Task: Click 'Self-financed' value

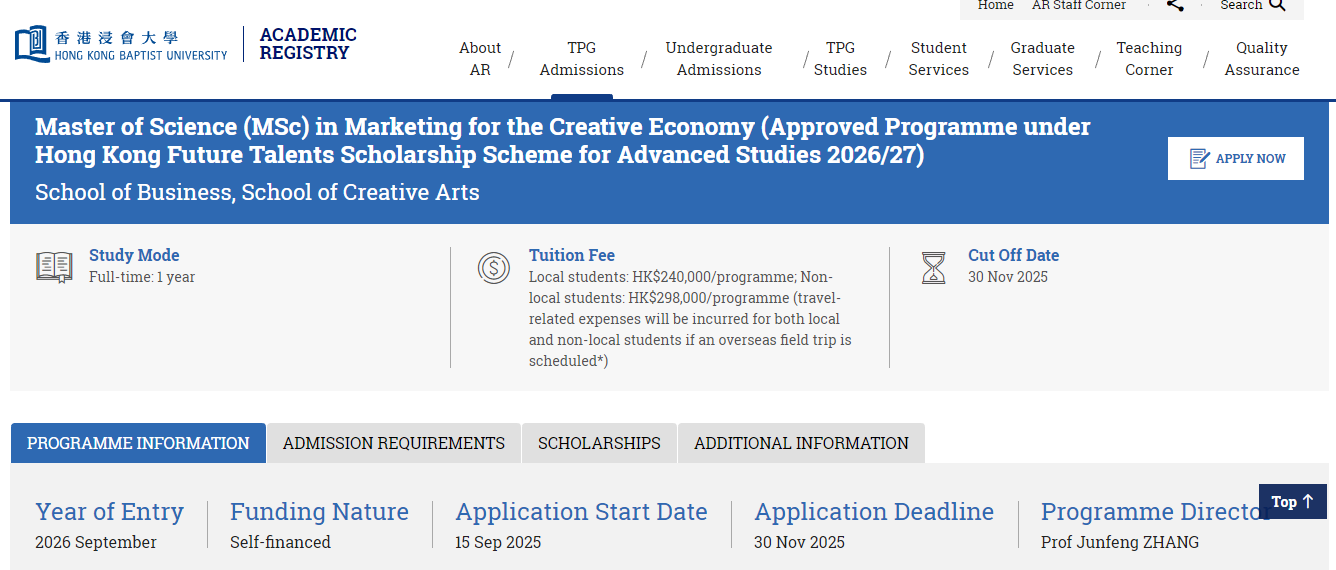Action: click(x=280, y=542)
